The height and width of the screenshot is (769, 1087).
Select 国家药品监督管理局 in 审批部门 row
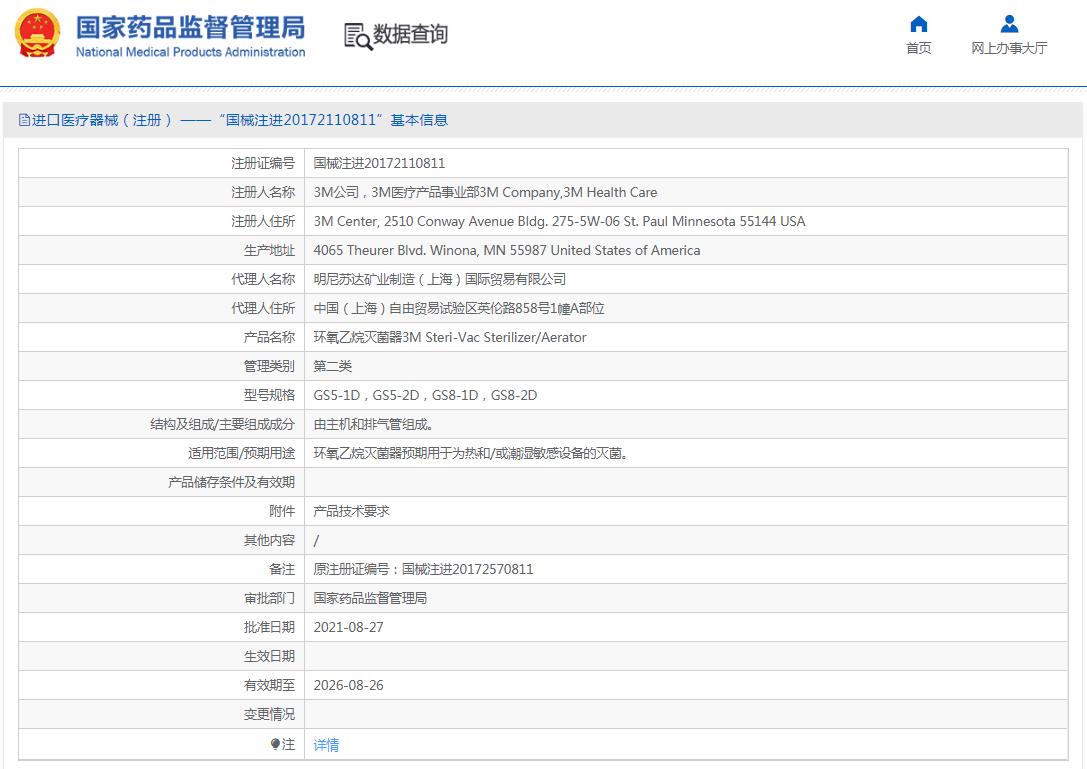pos(370,598)
